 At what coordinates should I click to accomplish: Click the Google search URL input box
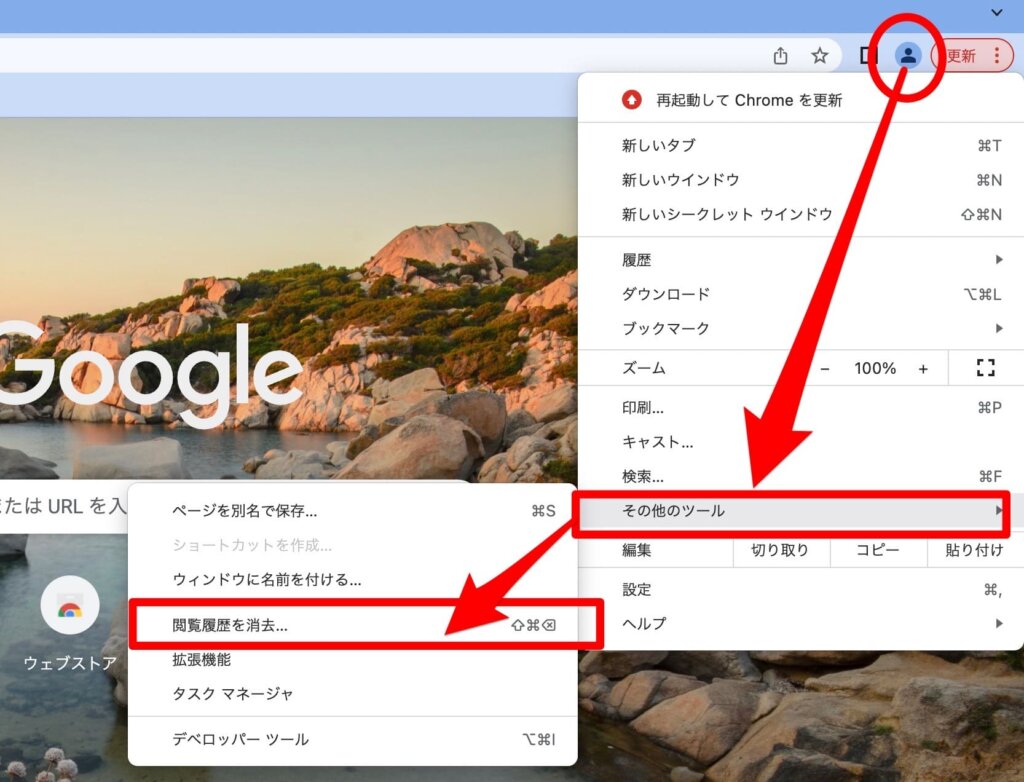[x=63, y=506]
